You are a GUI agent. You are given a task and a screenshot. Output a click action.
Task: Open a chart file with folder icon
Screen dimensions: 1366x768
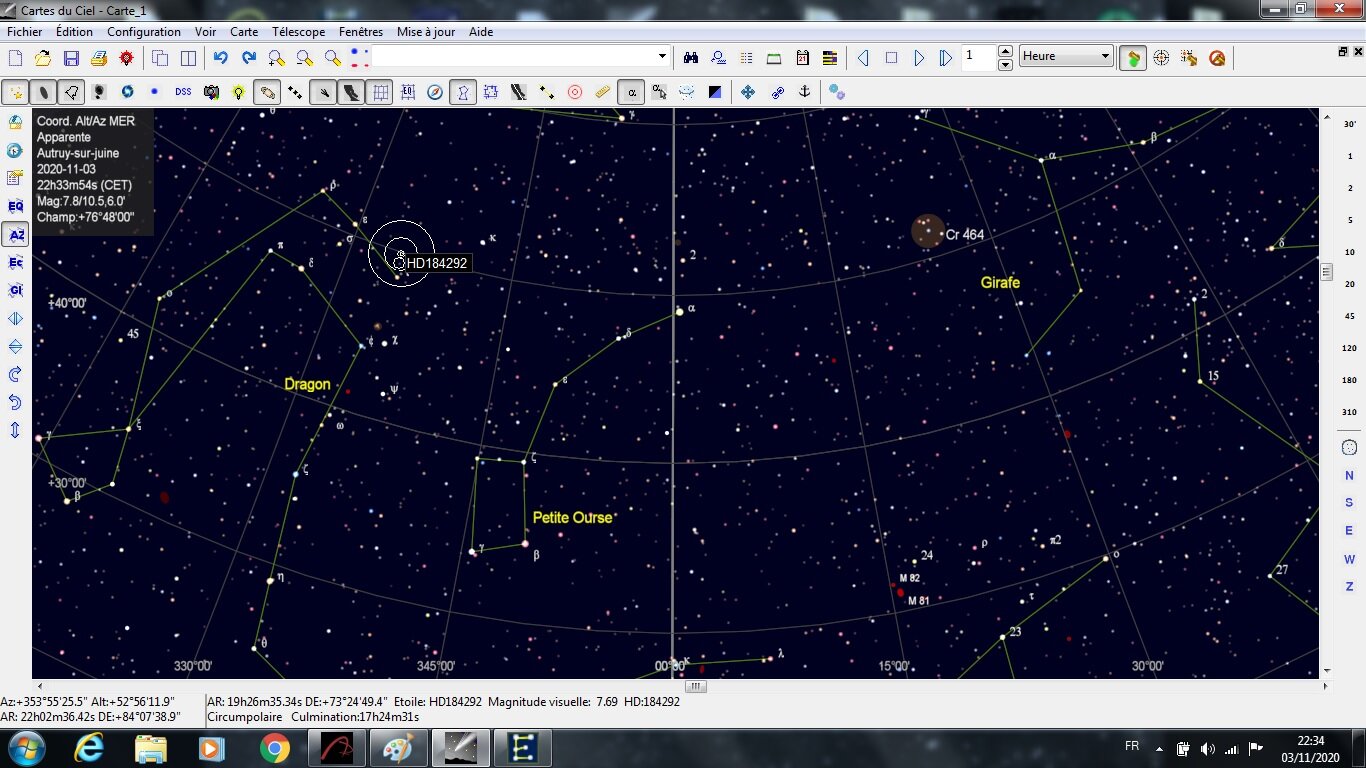coord(43,58)
